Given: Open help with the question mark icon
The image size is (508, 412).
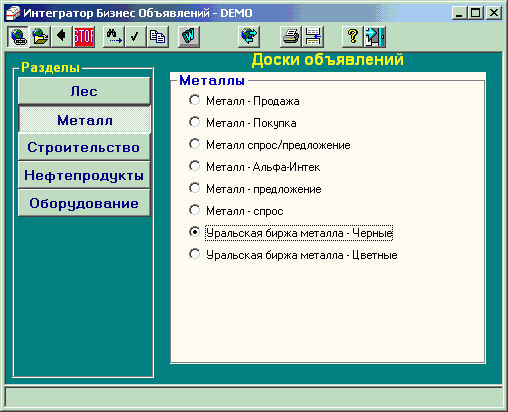Looking at the screenshot, I should 353,36.
